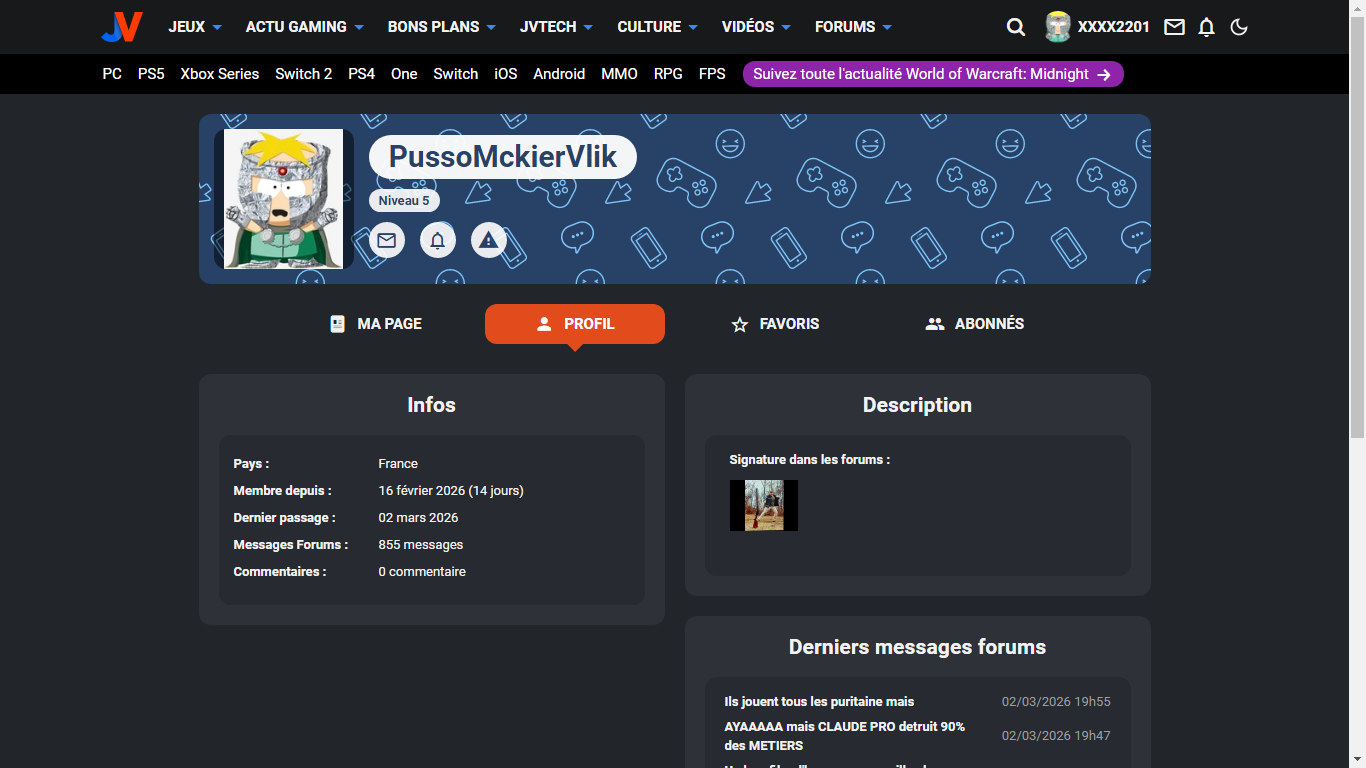Open the header private messages envelope
The width and height of the screenshot is (1366, 768).
(1174, 27)
